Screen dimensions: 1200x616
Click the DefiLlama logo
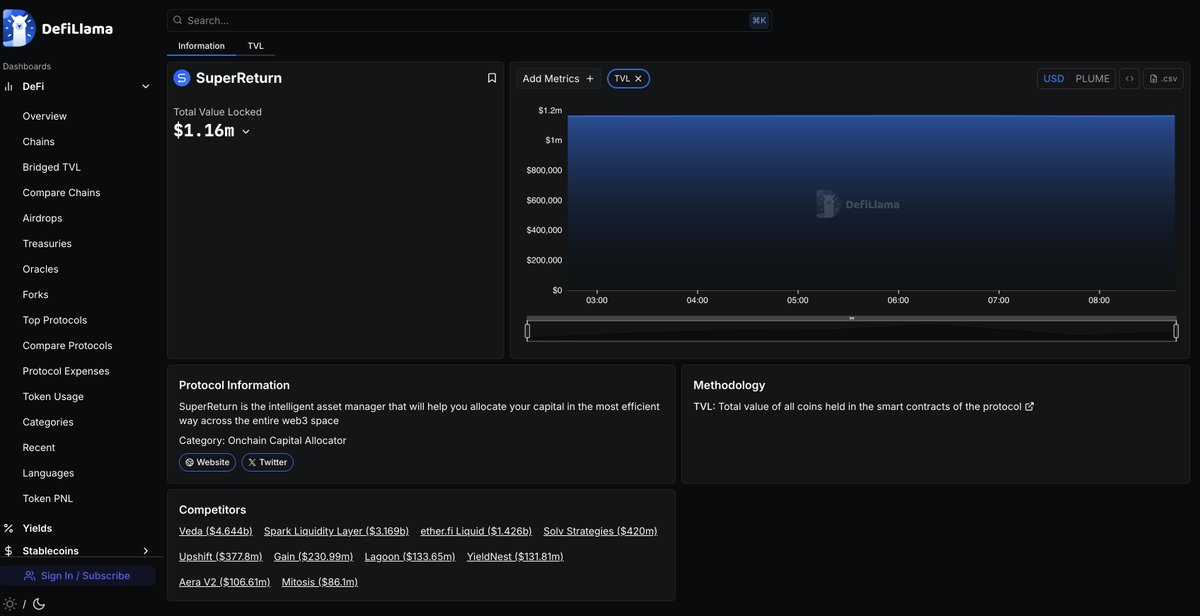[x=58, y=28]
